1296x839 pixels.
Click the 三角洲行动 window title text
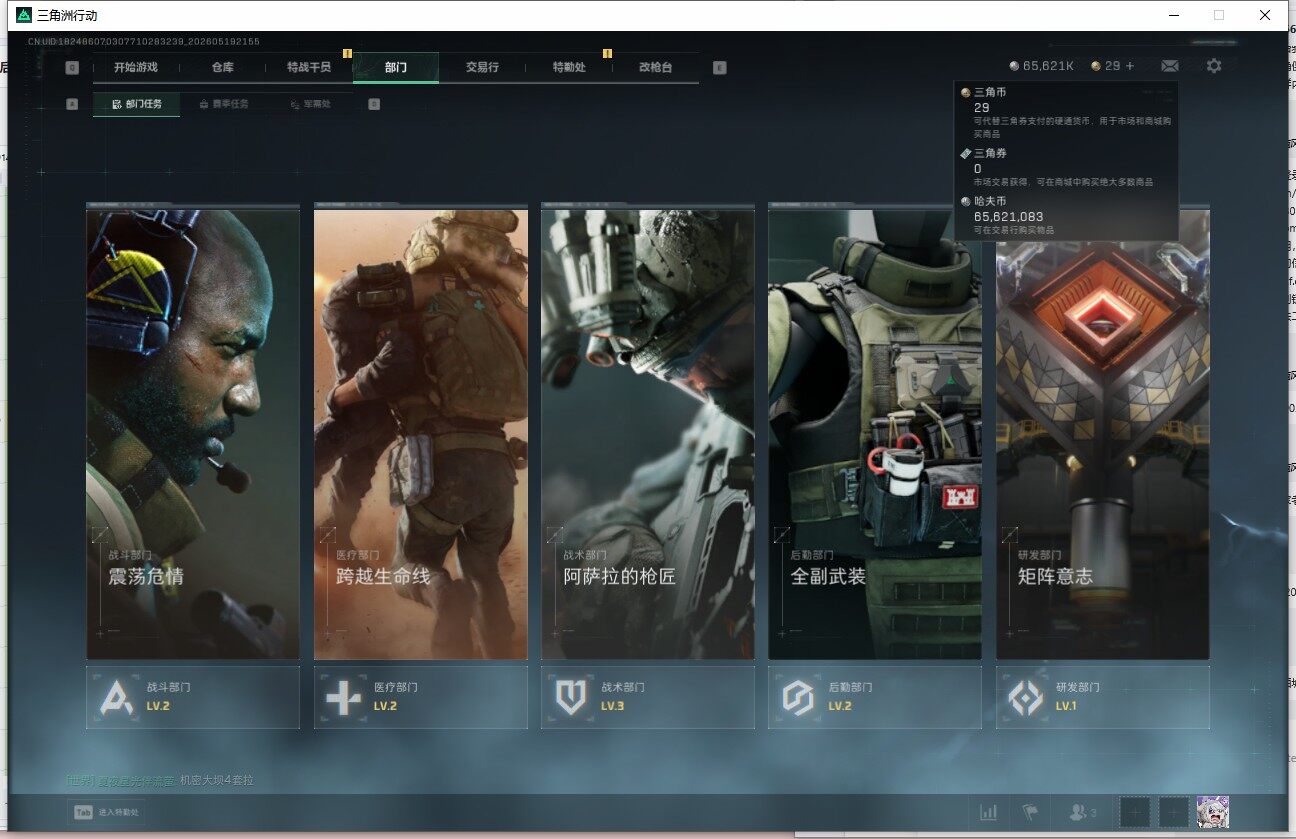pos(67,16)
